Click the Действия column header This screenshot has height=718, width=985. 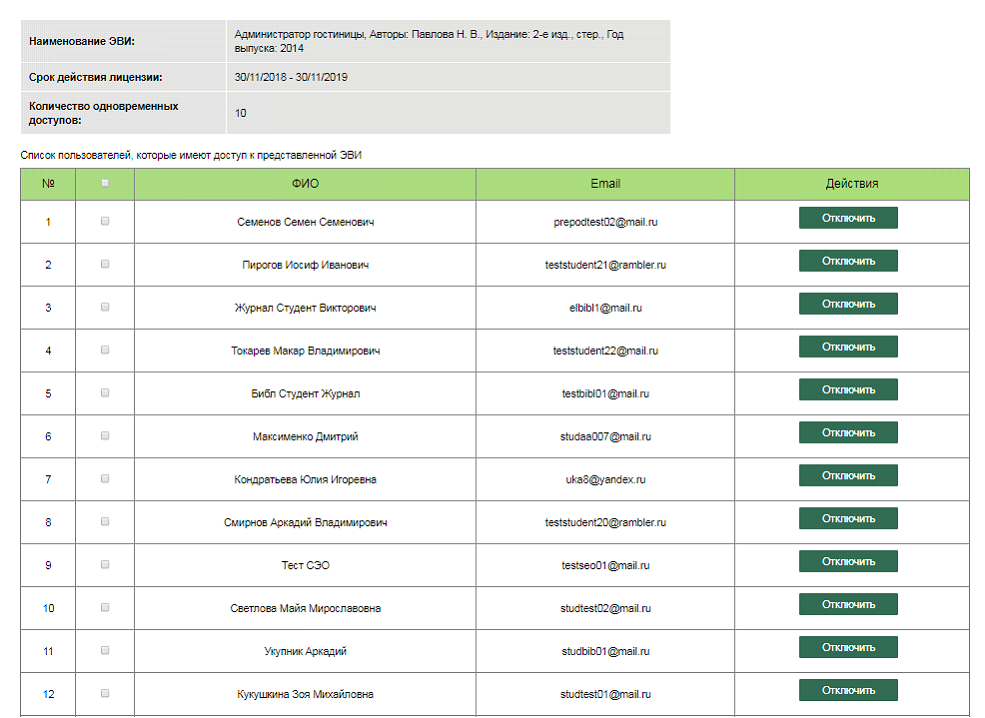(852, 184)
